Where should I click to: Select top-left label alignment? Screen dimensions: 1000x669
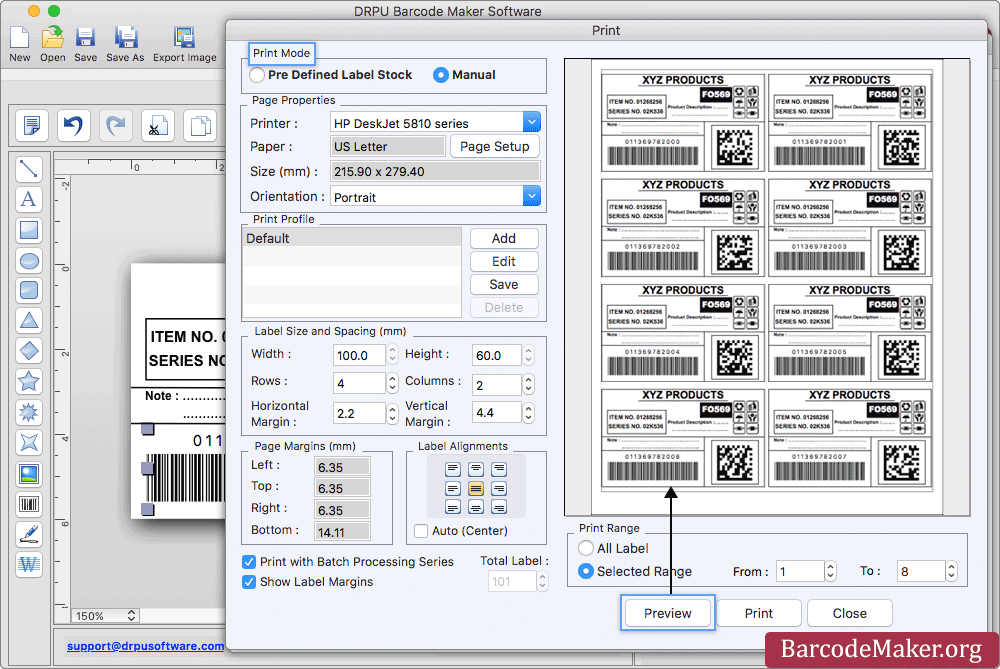tap(453, 470)
